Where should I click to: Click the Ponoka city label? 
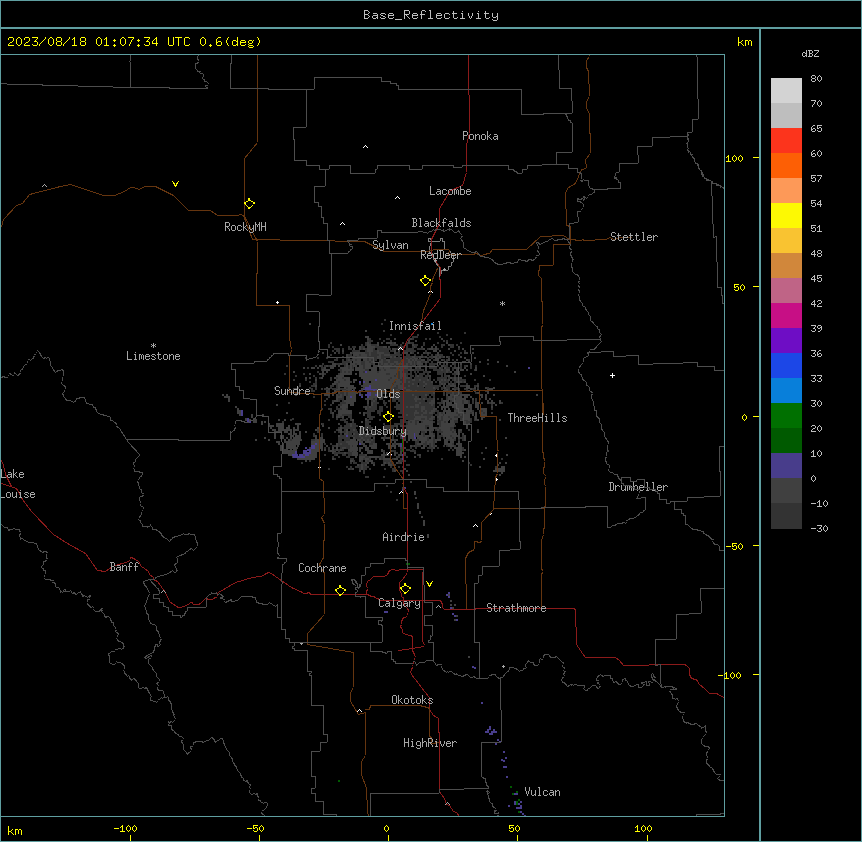480,136
